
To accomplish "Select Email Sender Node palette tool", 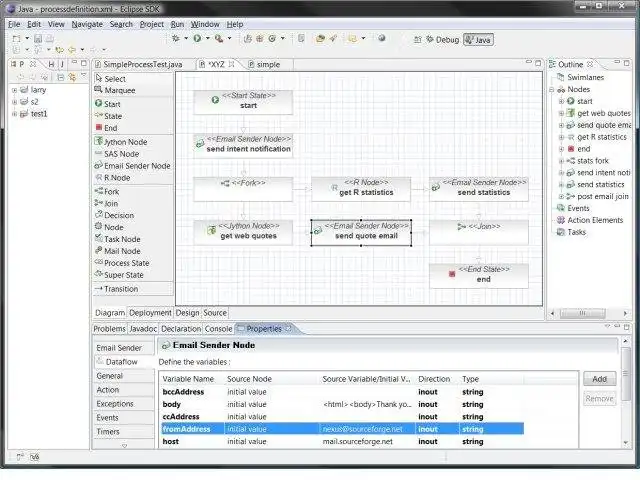I will [x=132, y=166].
